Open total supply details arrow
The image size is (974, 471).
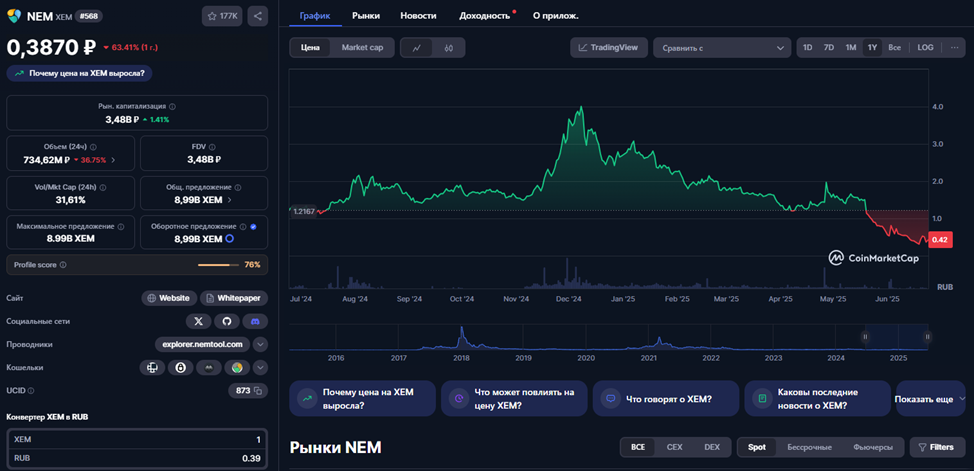(230, 199)
